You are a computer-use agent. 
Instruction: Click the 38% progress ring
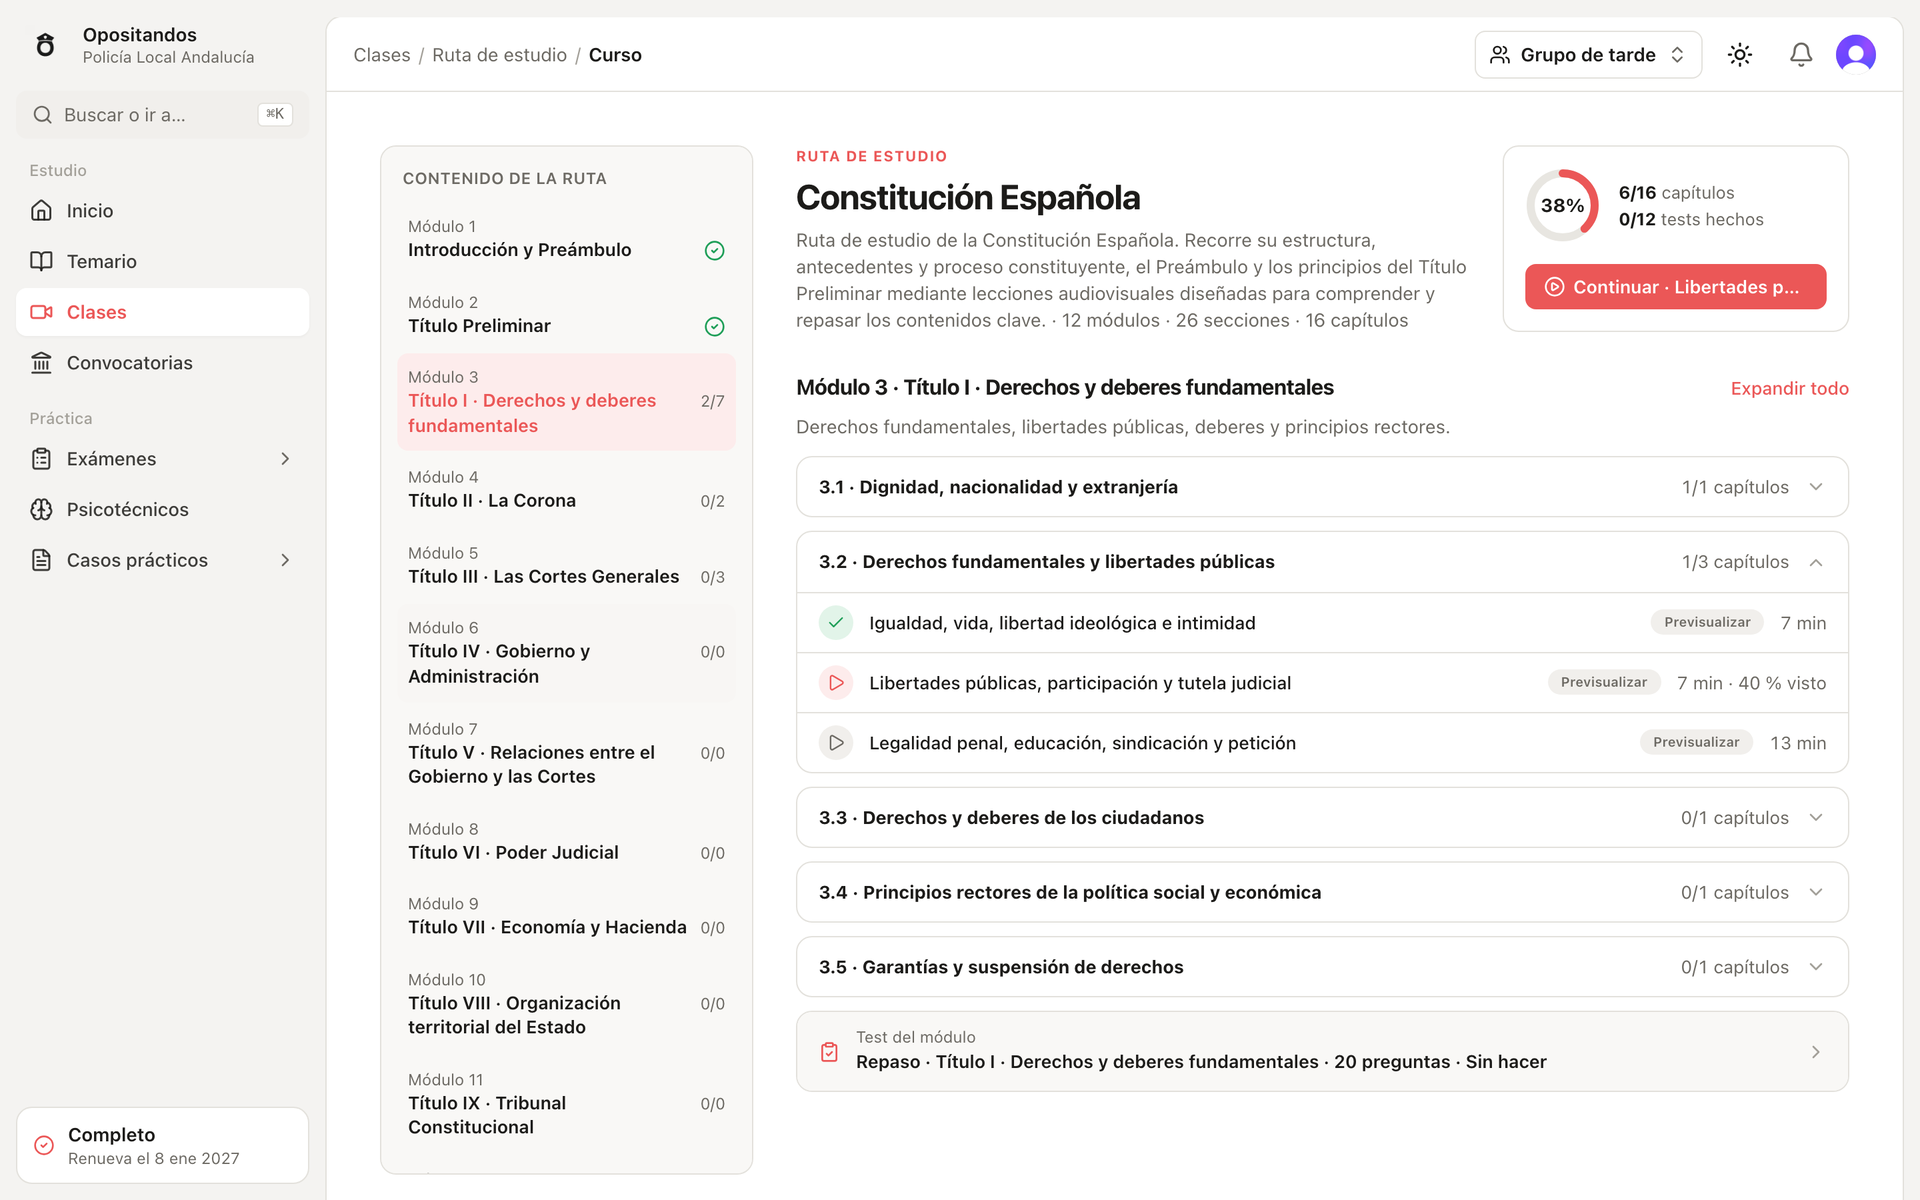click(1562, 205)
